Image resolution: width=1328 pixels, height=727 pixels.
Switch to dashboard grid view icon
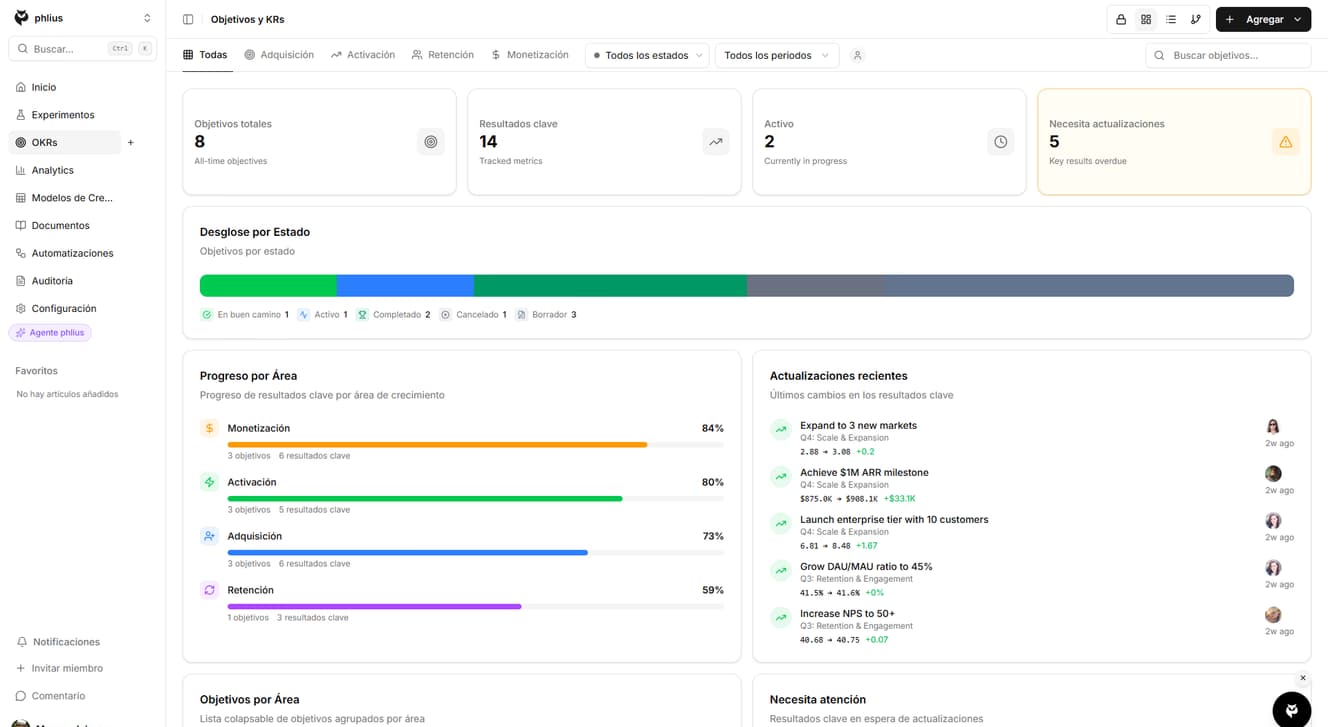coord(1146,19)
